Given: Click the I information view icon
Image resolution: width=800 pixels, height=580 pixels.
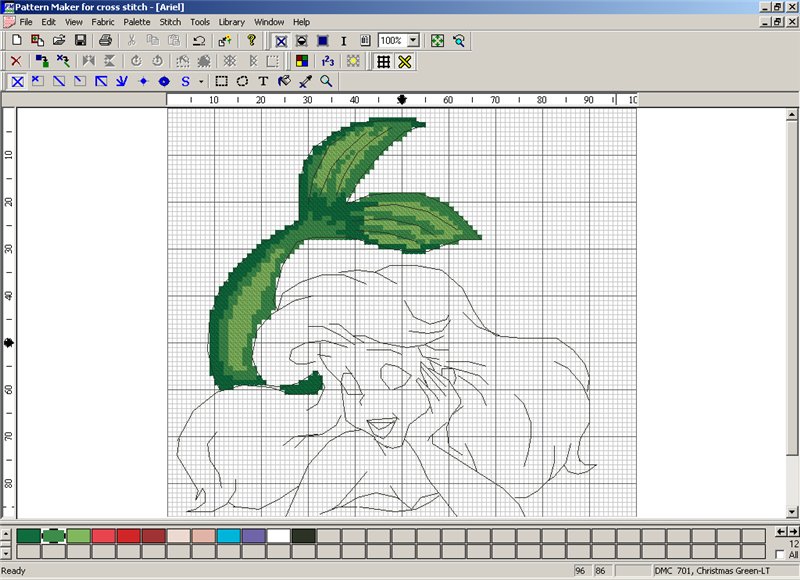Looking at the screenshot, I should (x=343, y=41).
